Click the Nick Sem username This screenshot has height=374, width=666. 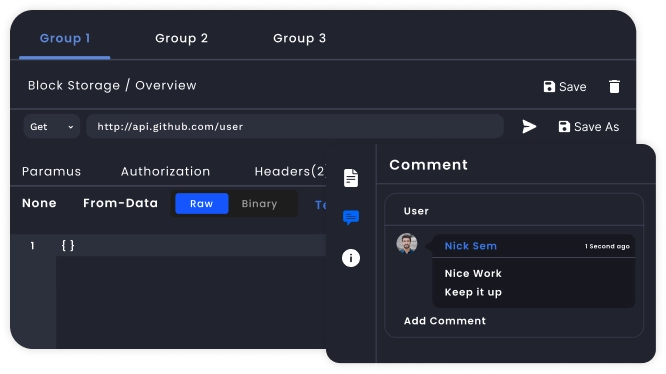point(471,246)
